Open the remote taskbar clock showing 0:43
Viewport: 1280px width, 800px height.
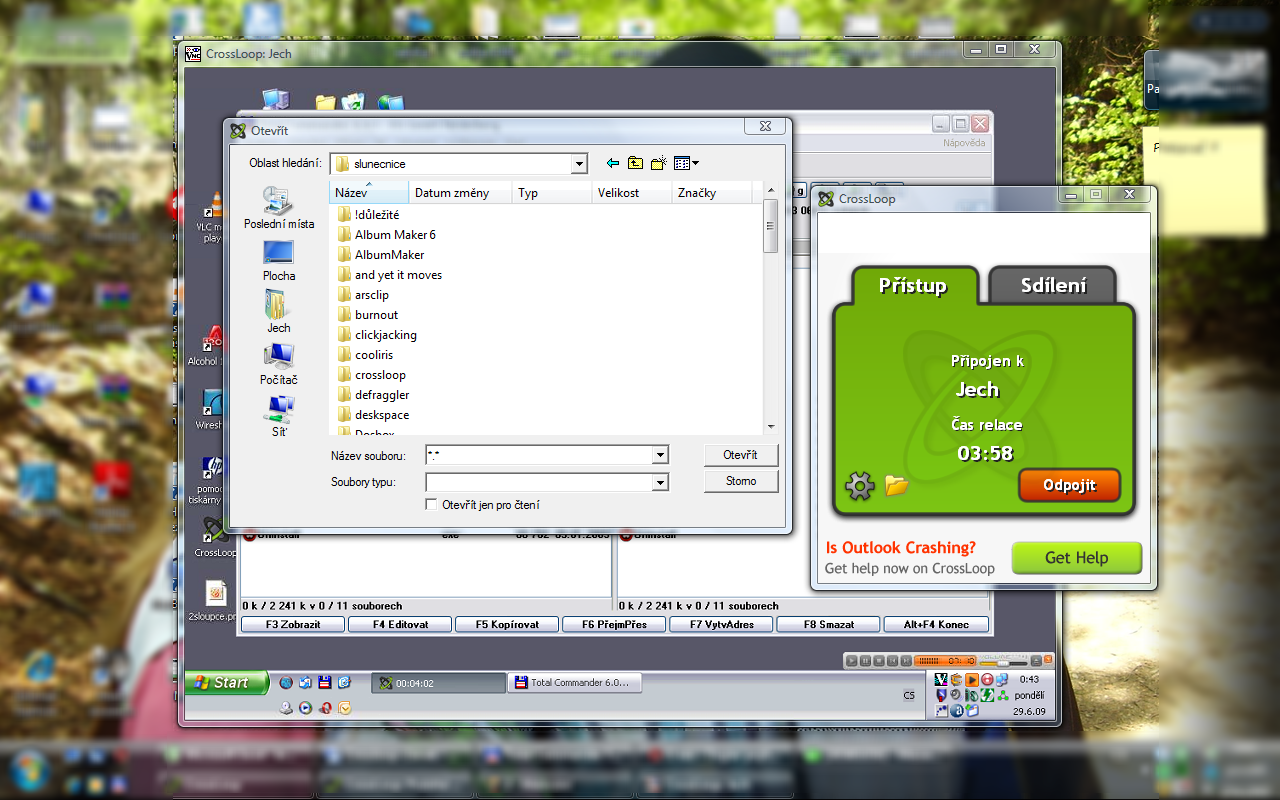click(1029, 680)
